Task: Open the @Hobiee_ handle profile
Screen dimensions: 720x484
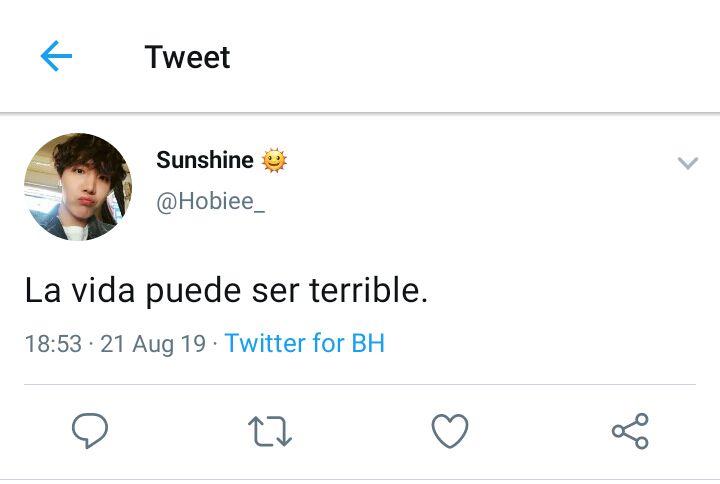Action: (210, 202)
